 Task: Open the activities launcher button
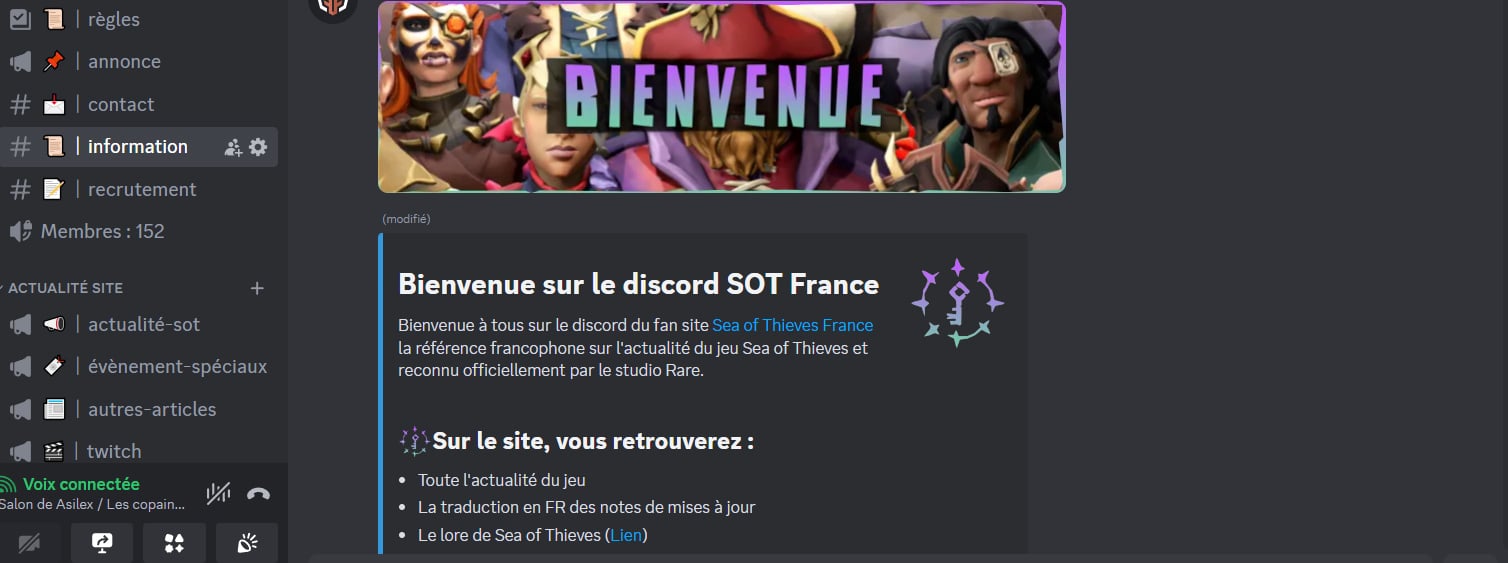pyautogui.click(x=175, y=543)
